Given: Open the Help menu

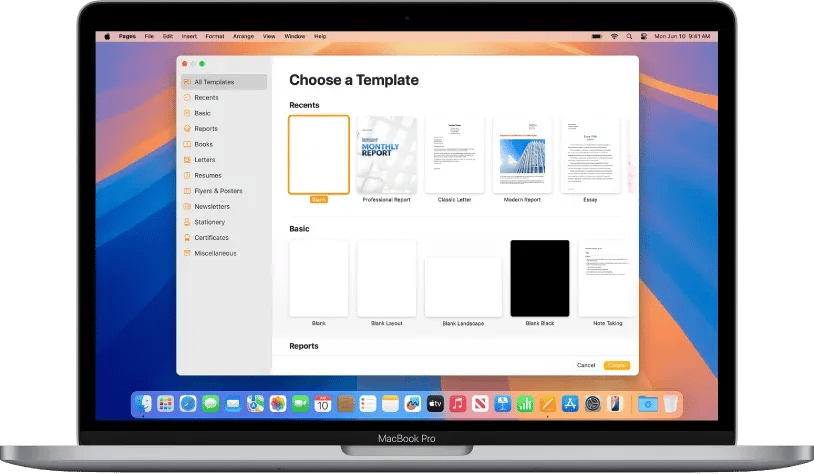Looking at the screenshot, I should 320,36.
